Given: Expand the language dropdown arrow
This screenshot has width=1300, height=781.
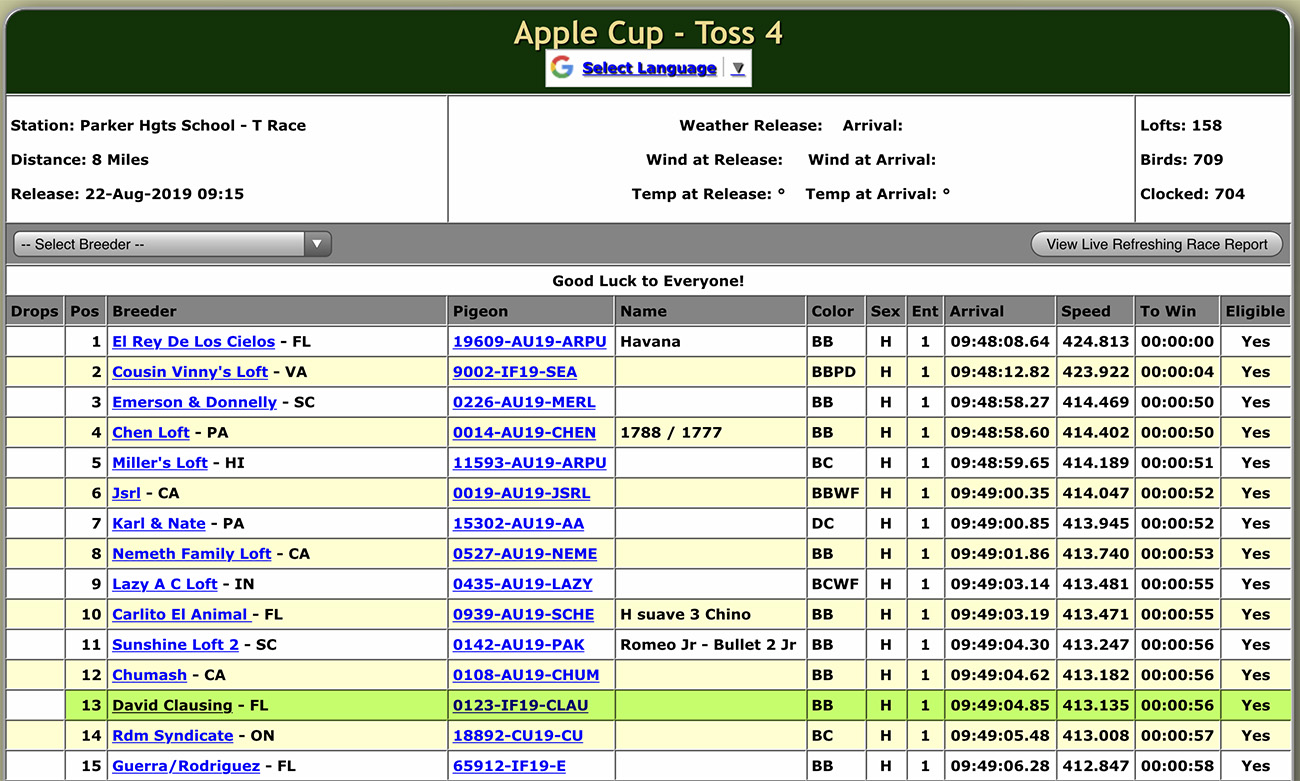Looking at the screenshot, I should pos(738,68).
